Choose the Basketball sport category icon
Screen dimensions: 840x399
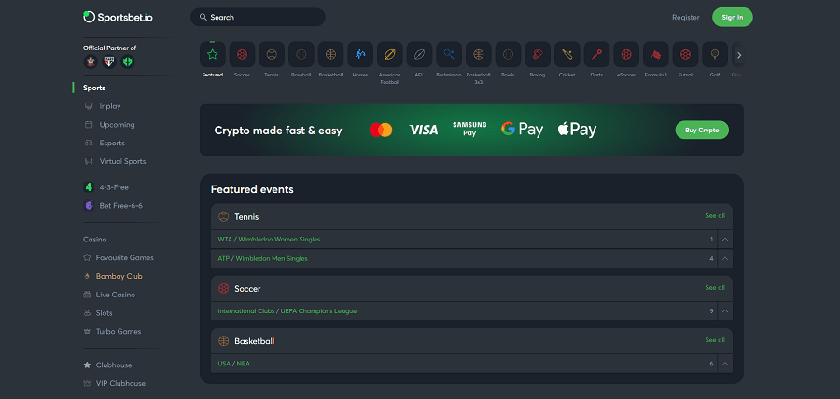[331, 54]
